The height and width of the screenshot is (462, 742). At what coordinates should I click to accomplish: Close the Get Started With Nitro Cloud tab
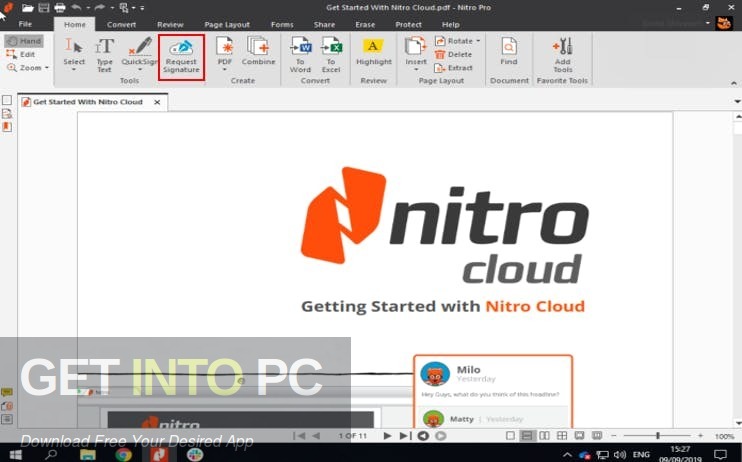(x=157, y=102)
